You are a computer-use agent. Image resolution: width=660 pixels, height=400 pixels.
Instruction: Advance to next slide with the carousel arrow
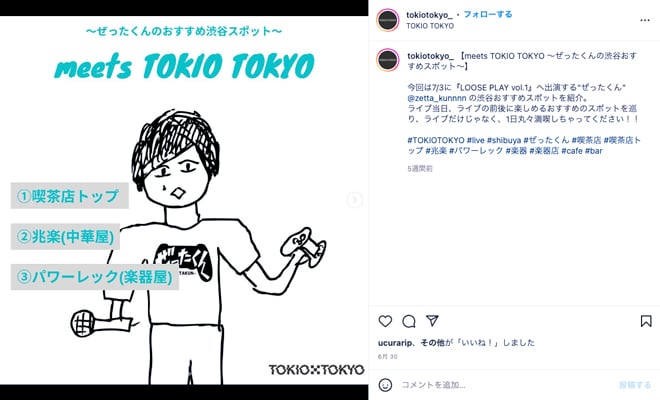coord(354,200)
